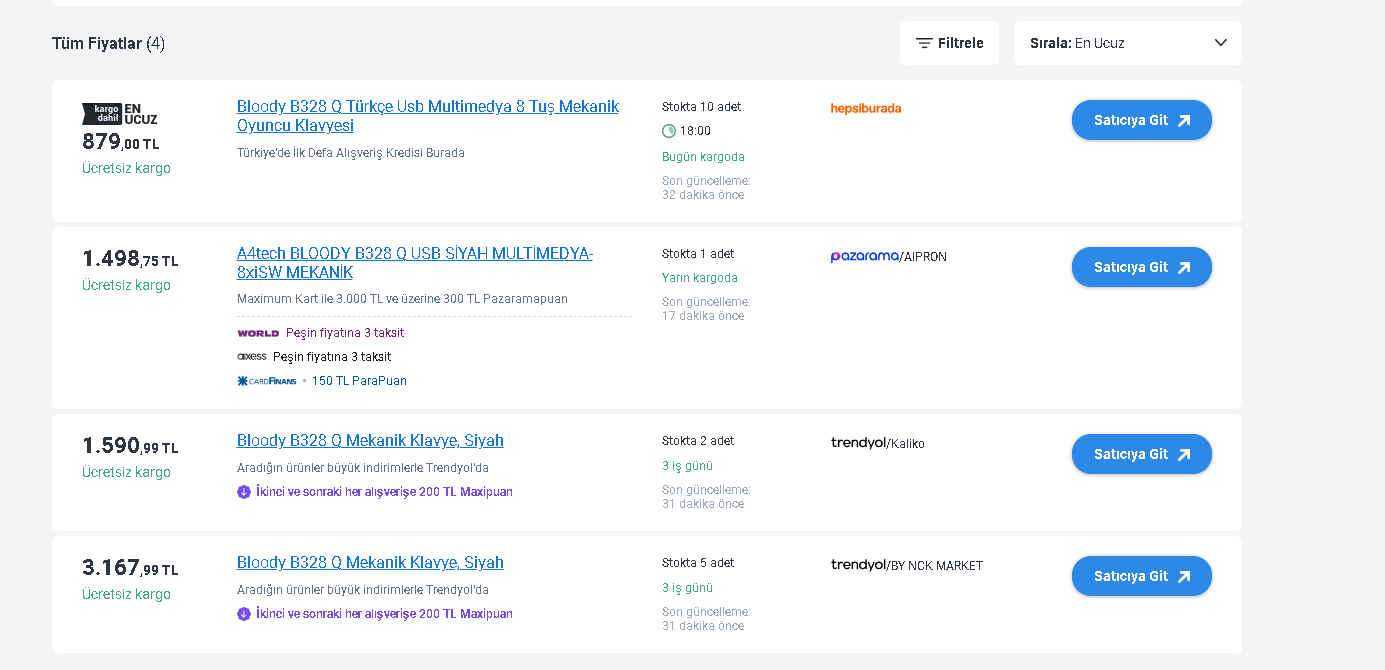Click the 3.167,99 TL price
1385x670 pixels.
tap(130, 568)
